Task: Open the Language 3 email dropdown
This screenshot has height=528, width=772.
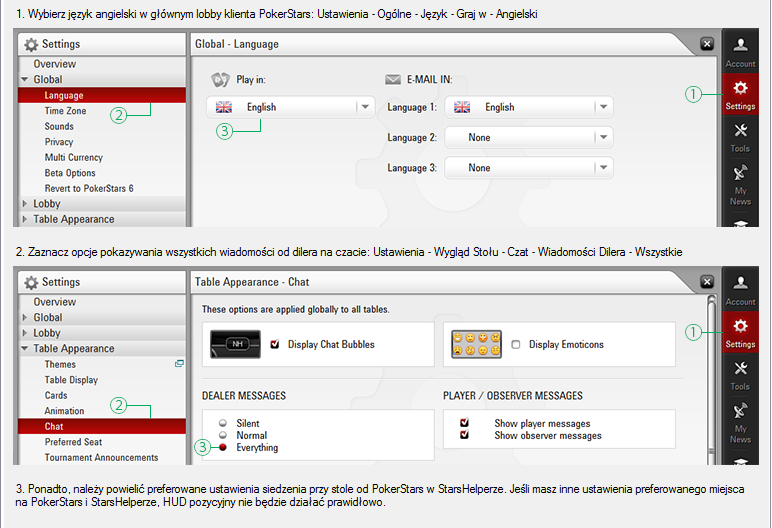Action: [529, 168]
